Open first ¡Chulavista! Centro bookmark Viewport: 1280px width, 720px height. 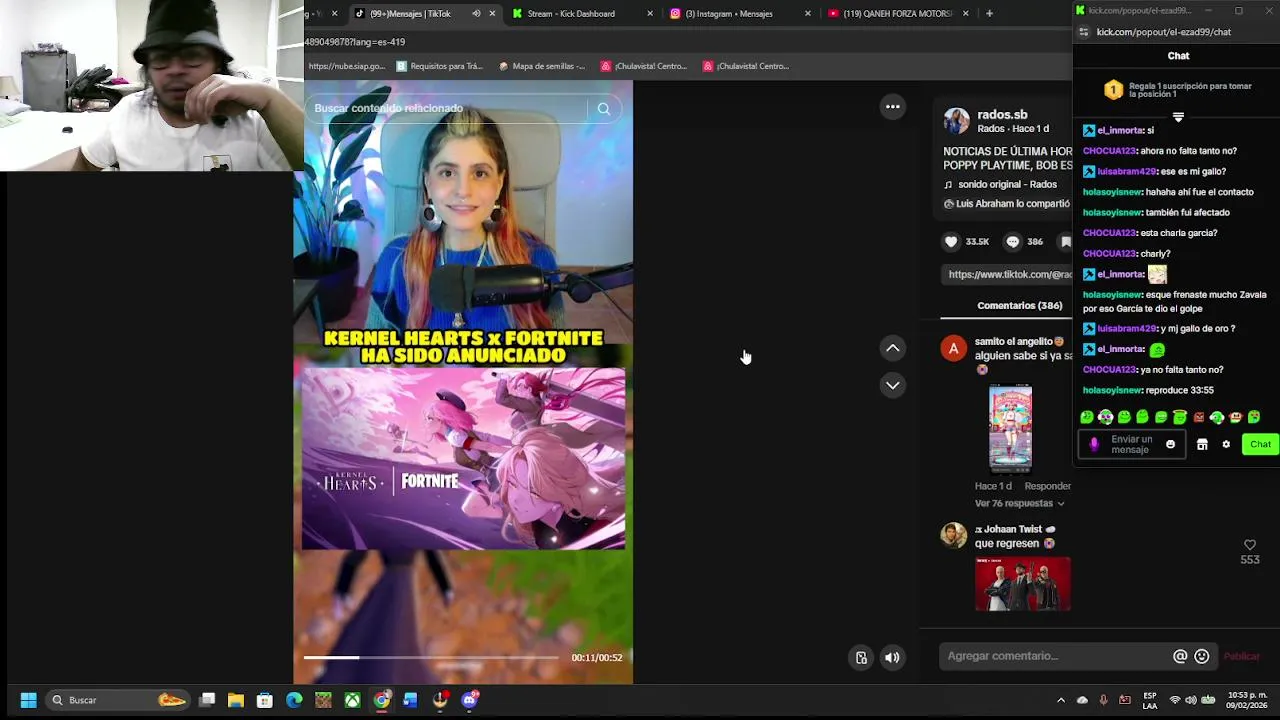click(x=644, y=67)
